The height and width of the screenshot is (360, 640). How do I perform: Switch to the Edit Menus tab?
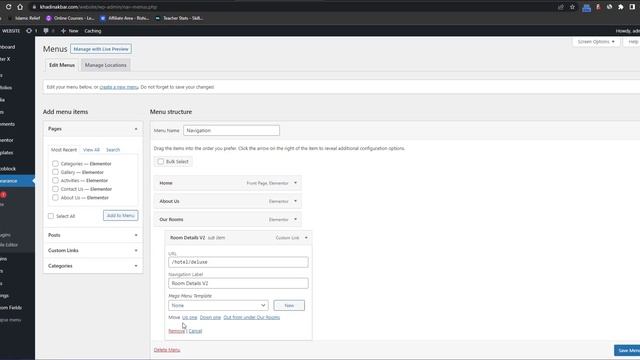pos(62,65)
